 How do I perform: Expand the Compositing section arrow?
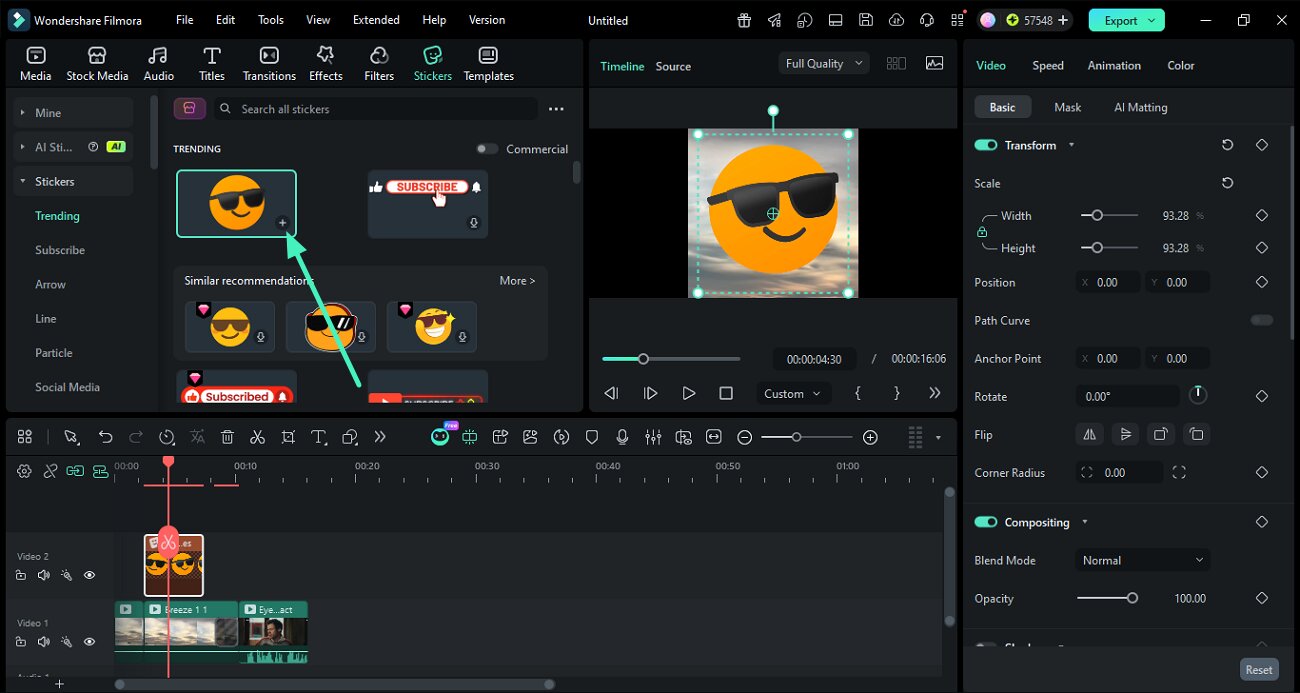tap(1085, 522)
